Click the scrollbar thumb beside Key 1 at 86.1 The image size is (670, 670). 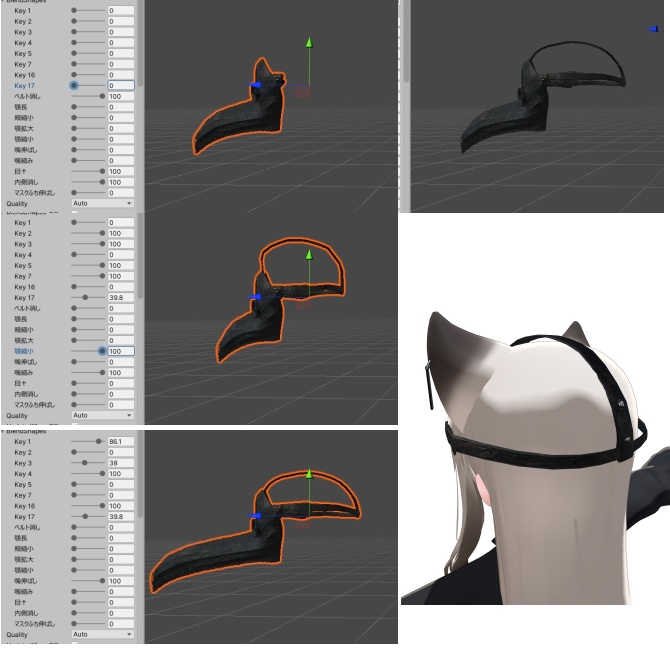coord(140,474)
